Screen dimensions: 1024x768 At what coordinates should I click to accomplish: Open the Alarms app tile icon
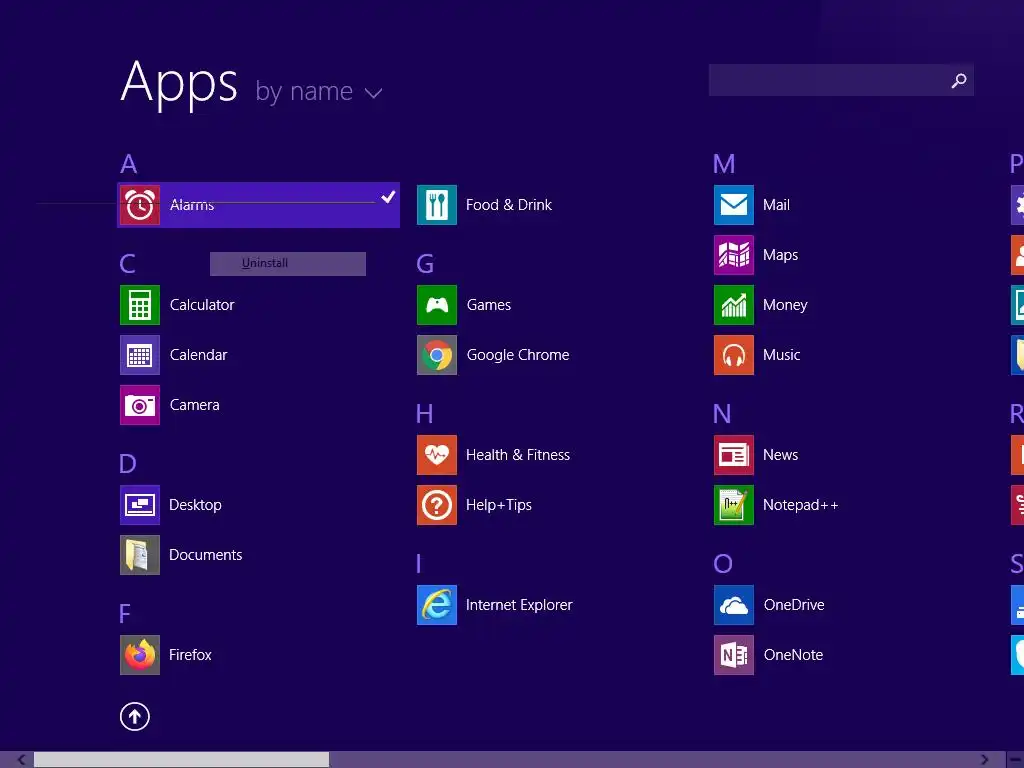pyautogui.click(x=140, y=205)
